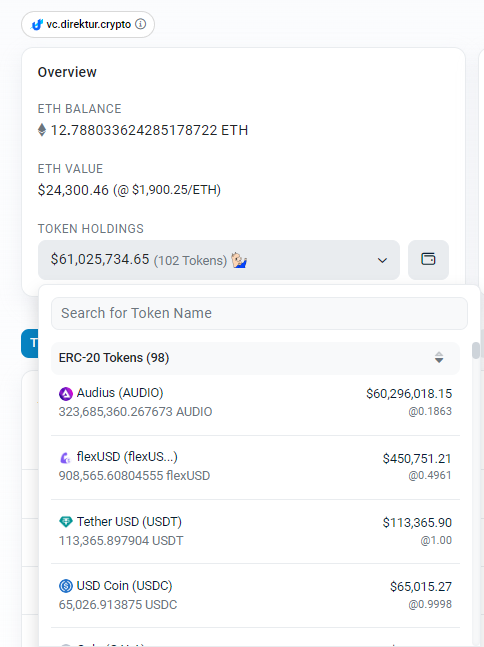Viewport: 484px width, 647px height.
Task: Click the @0.9998 USDC price
Action: [x=430, y=604]
